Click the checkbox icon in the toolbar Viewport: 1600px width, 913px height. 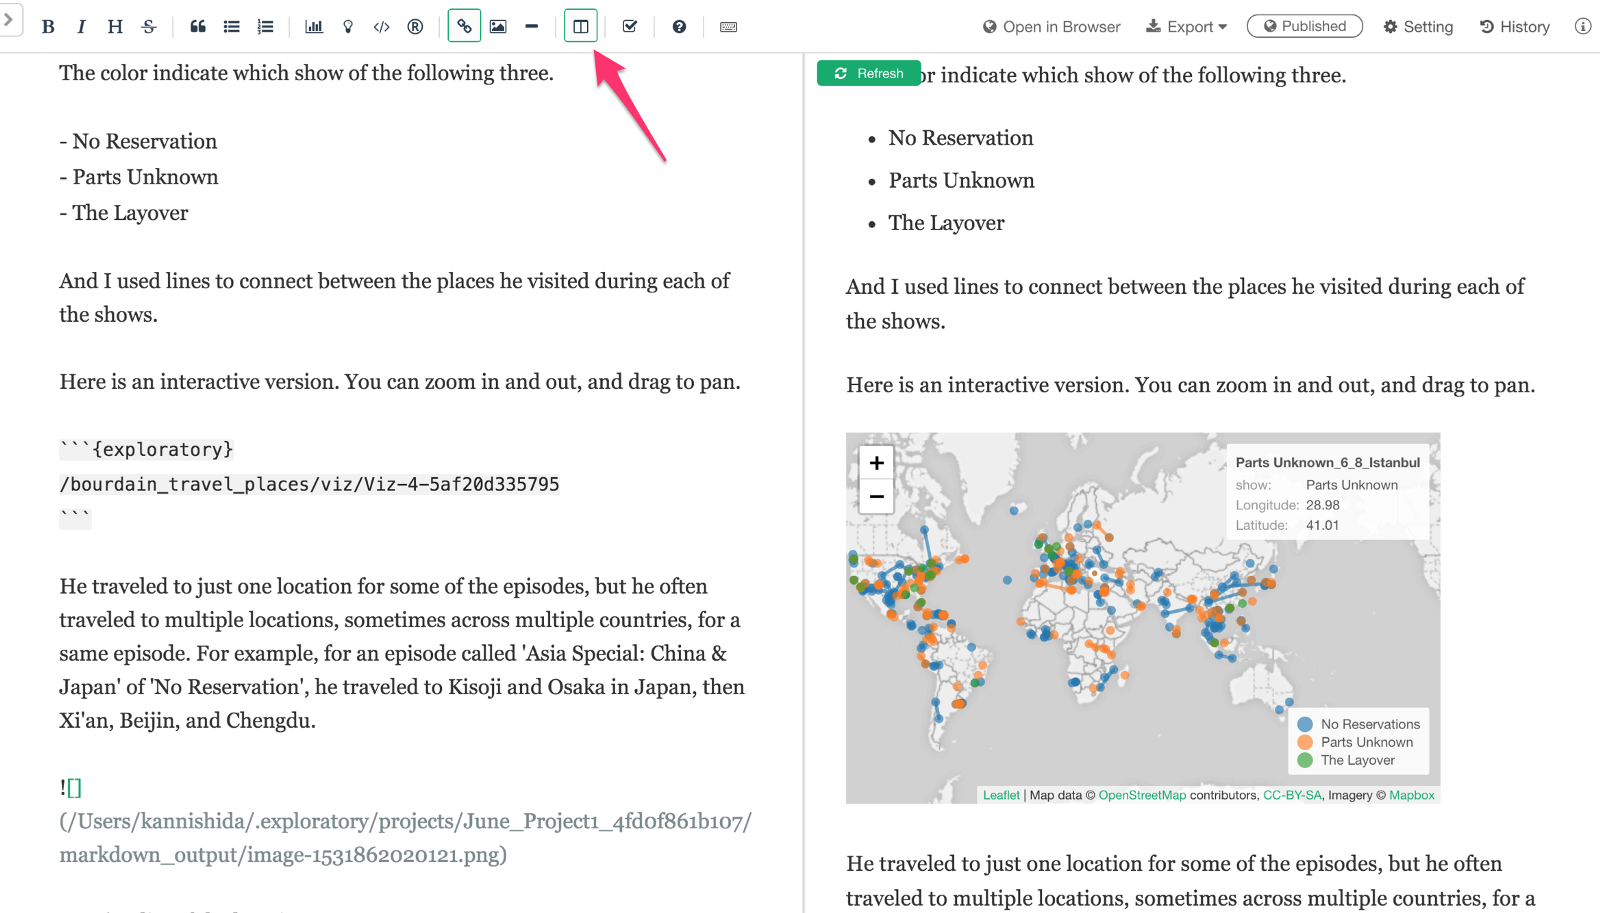point(630,27)
